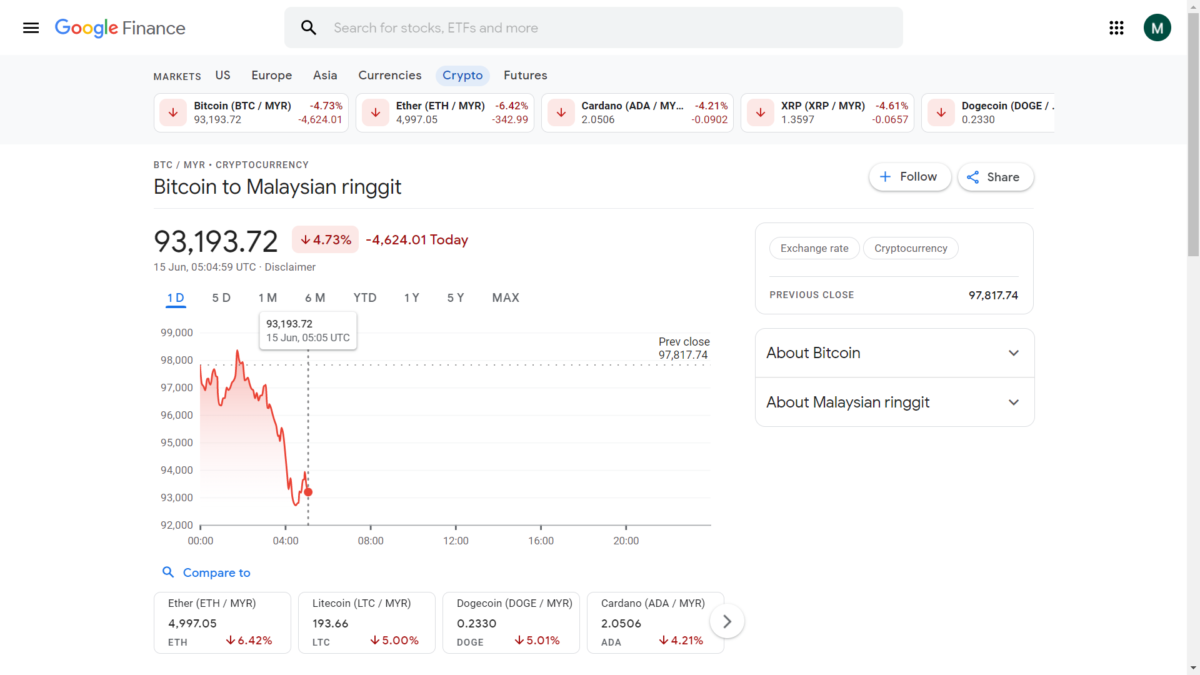This screenshot has width=1200, height=675.
Task: Show the MAX chart range
Action: tap(505, 298)
